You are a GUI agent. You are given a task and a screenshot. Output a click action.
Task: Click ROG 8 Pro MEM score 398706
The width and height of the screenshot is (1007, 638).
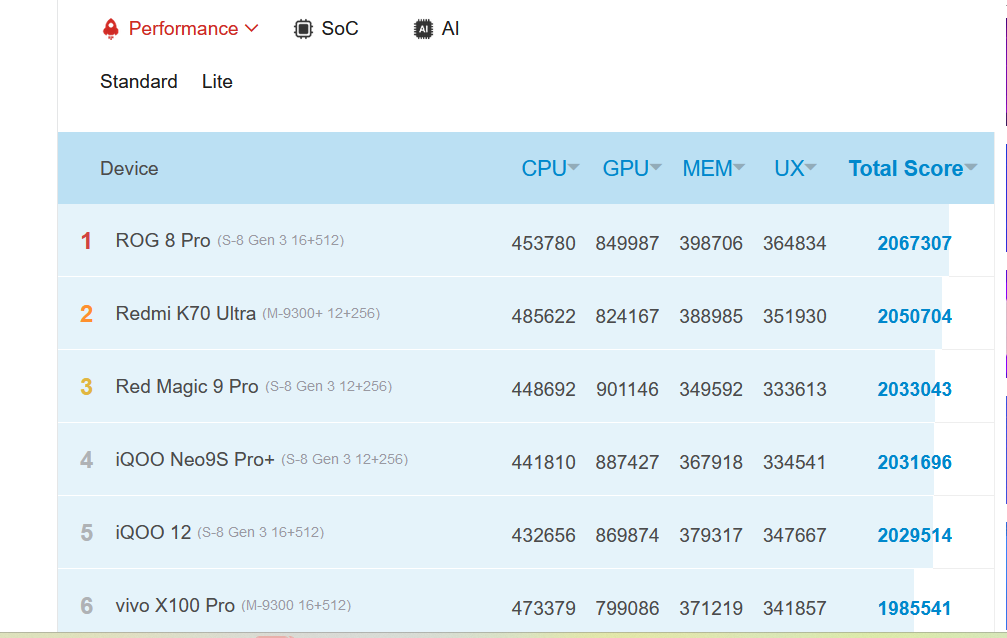711,244
